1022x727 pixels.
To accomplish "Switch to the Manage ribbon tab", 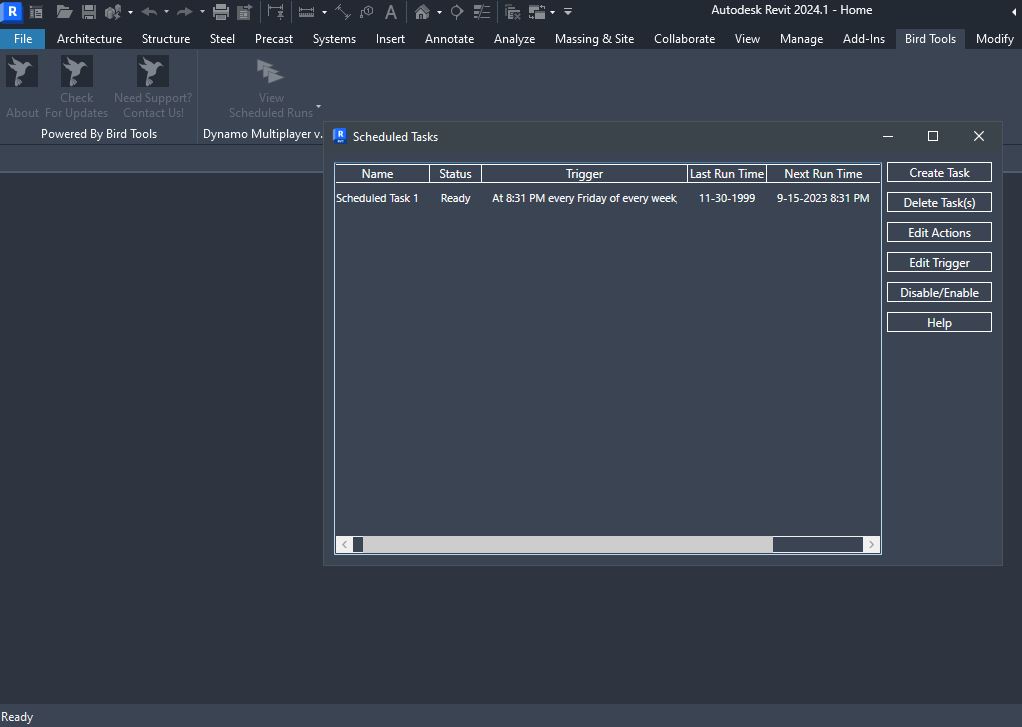I will coord(801,38).
